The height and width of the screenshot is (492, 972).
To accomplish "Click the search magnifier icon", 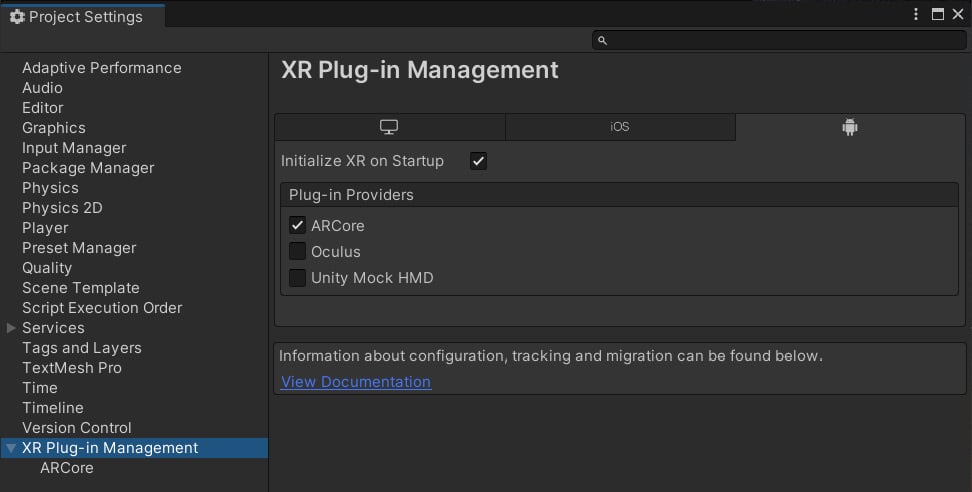I will pyautogui.click(x=602, y=40).
